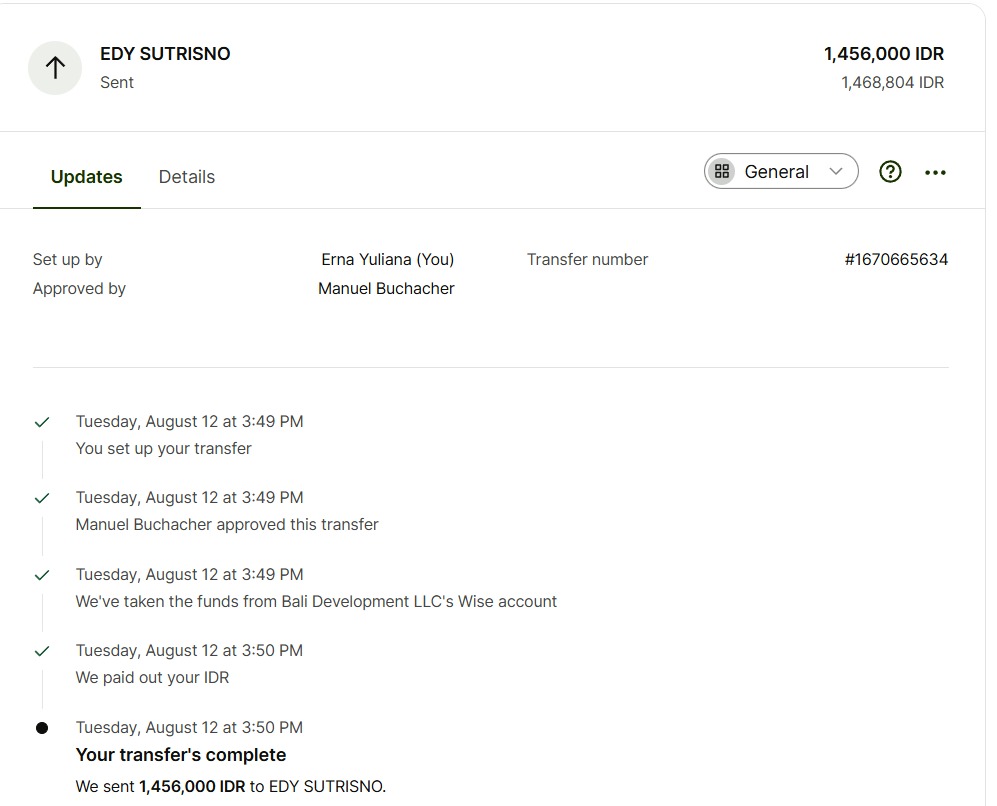The height and width of the screenshot is (806, 997).
Task: Click the 1,468,804 IDR total amount
Action: point(892,83)
